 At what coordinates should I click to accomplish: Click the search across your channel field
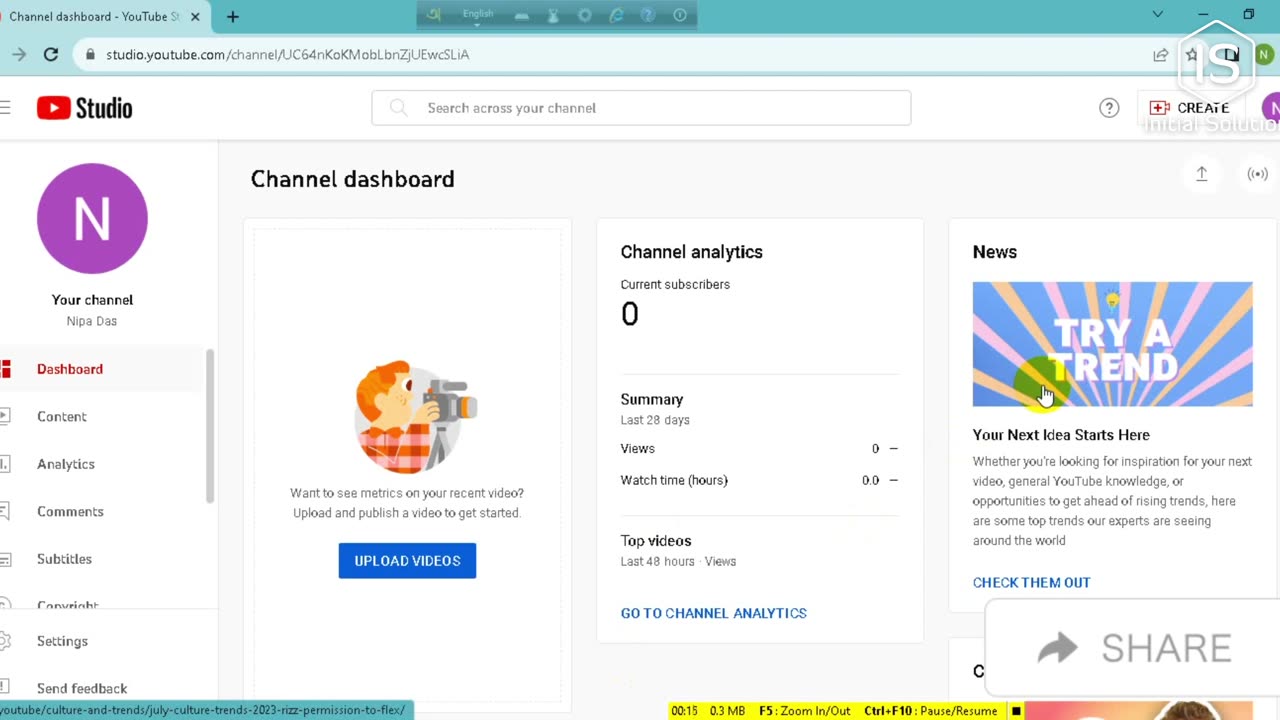tap(641, 108)
